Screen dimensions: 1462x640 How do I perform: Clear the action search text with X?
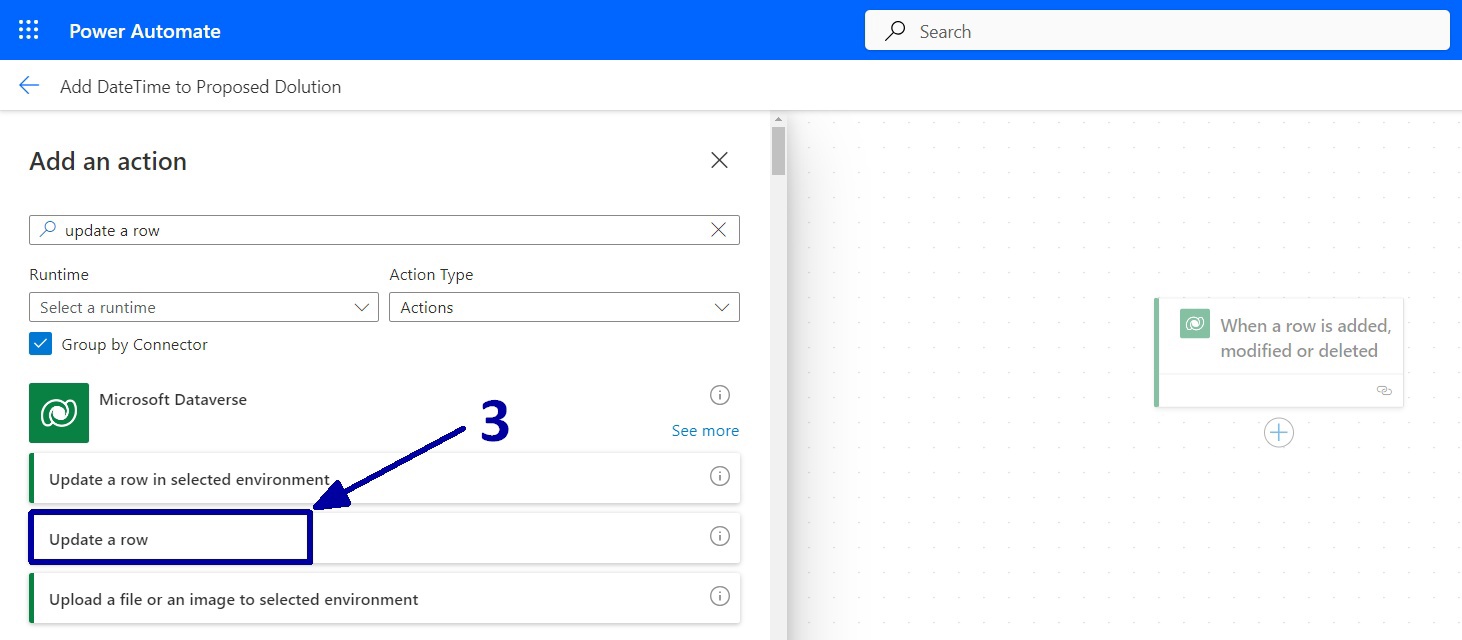coord(718,230)
